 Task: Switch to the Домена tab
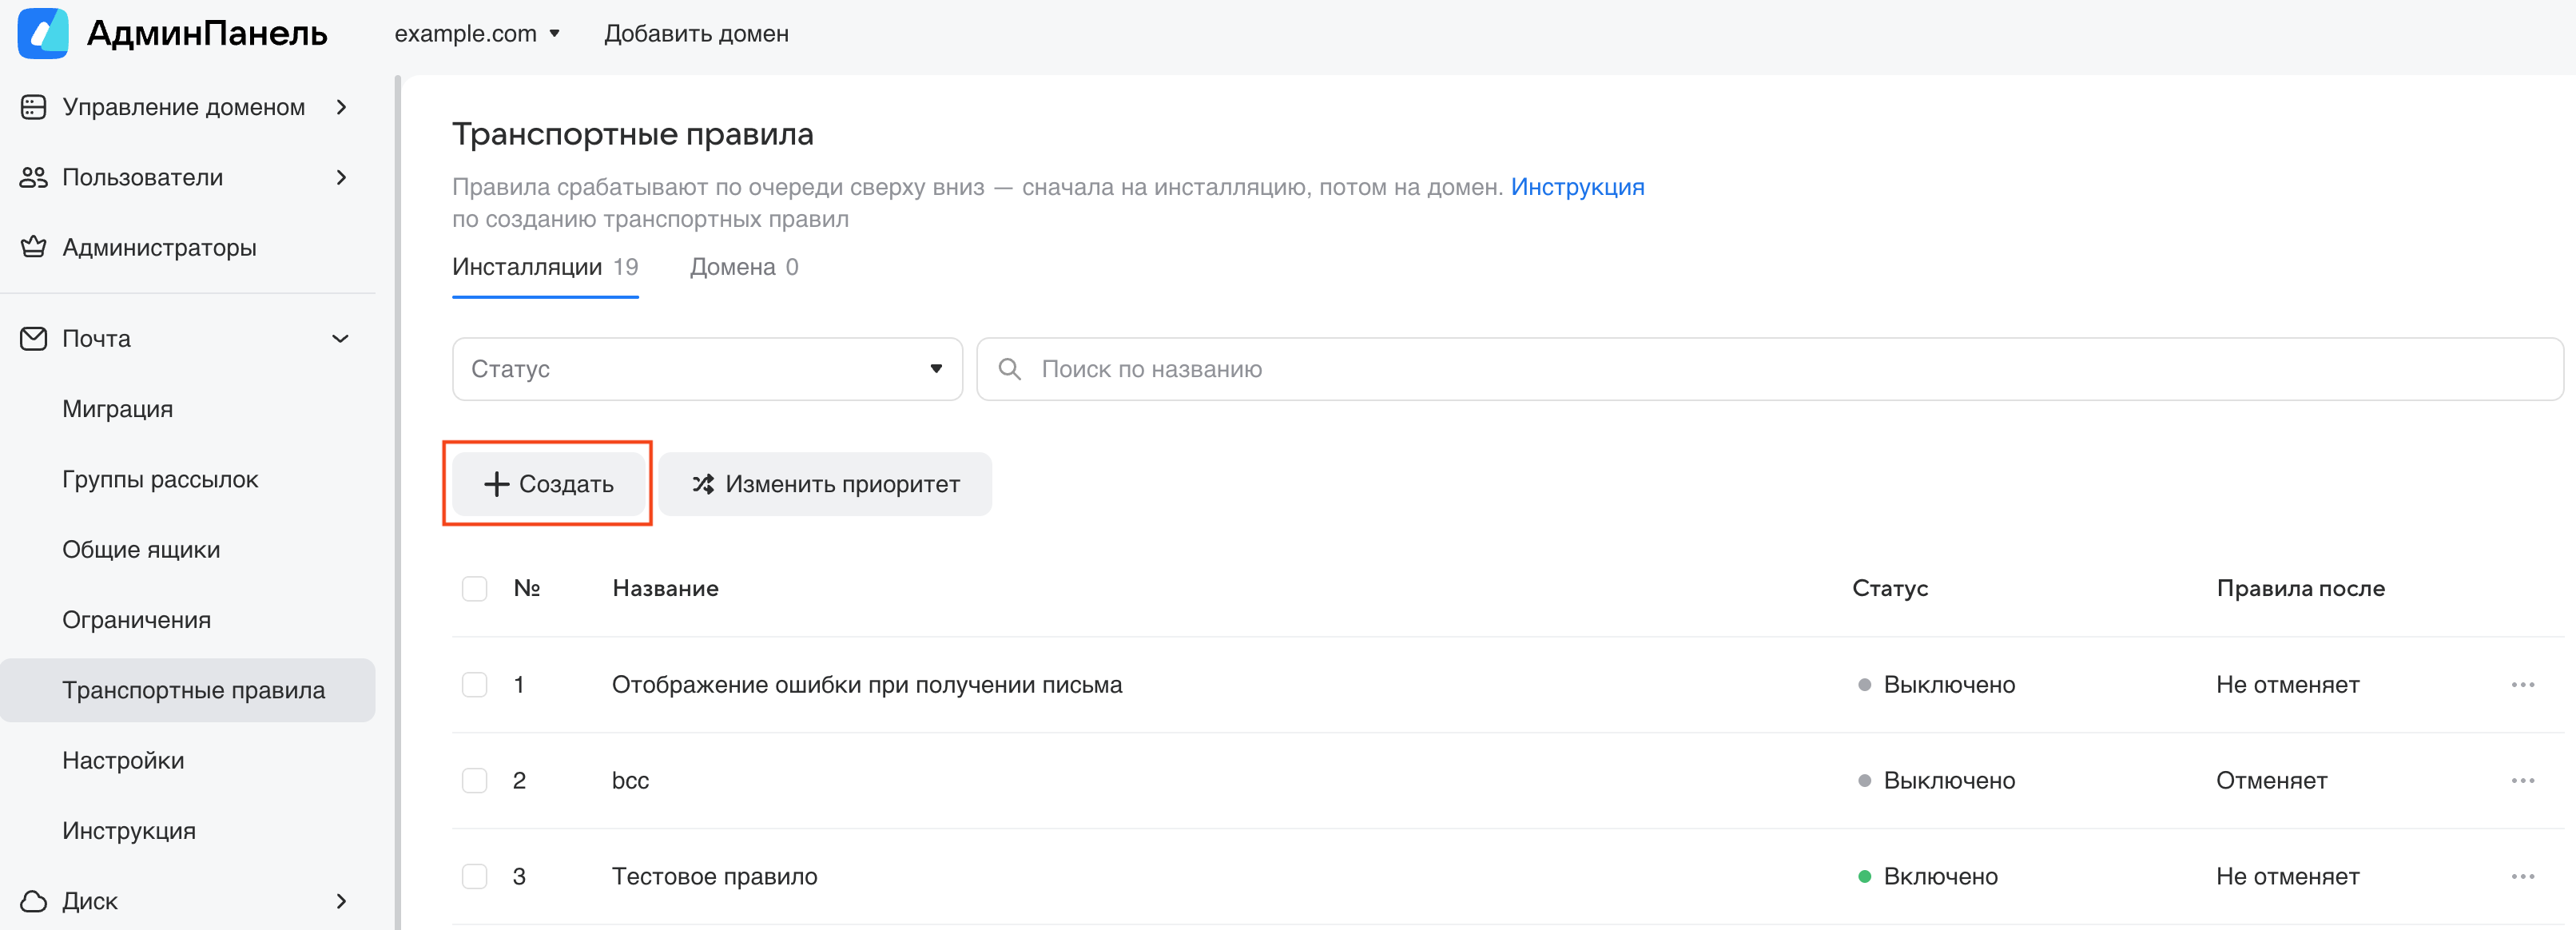coord(744,267)
